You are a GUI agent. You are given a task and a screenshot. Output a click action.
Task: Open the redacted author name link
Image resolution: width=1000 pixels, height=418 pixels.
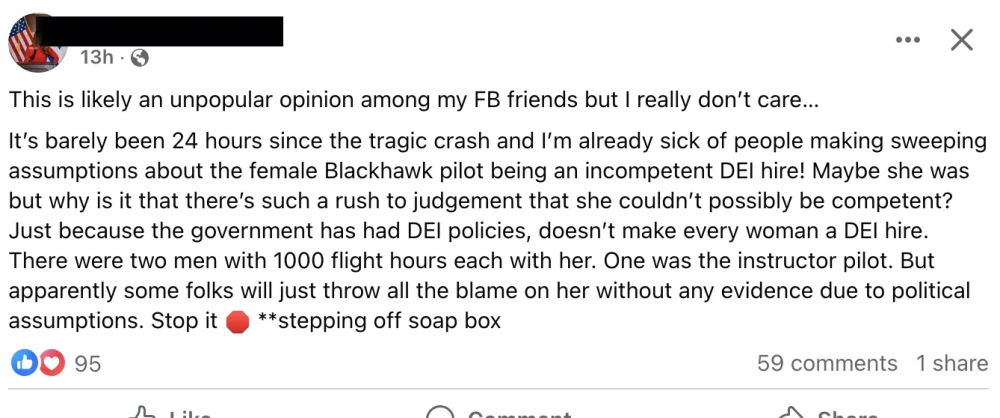(x=182, y=30)
